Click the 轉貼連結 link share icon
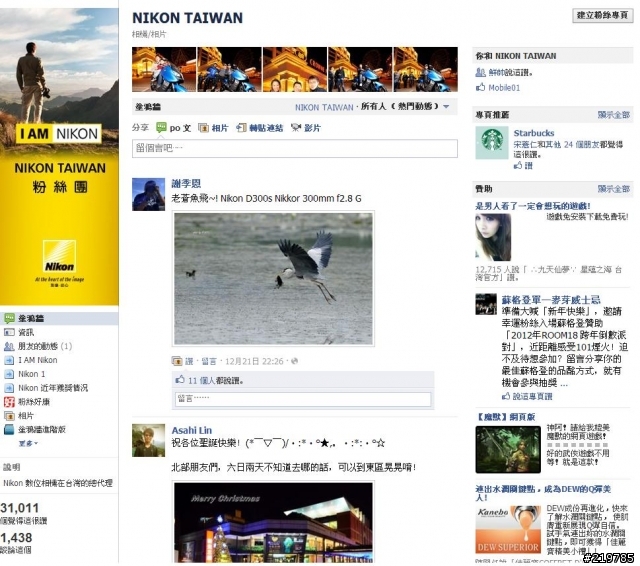 [241, 128]
